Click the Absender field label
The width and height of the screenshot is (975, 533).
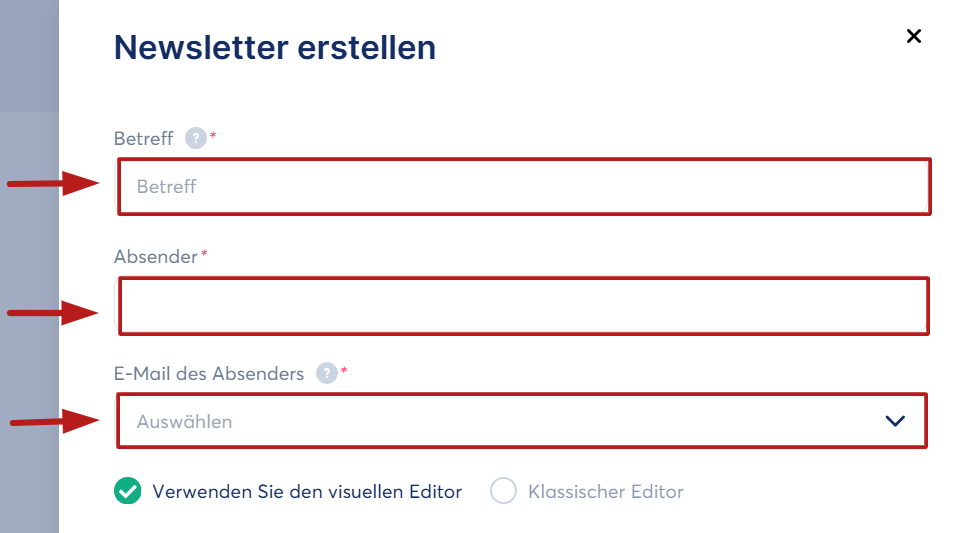tap(155, 256)
